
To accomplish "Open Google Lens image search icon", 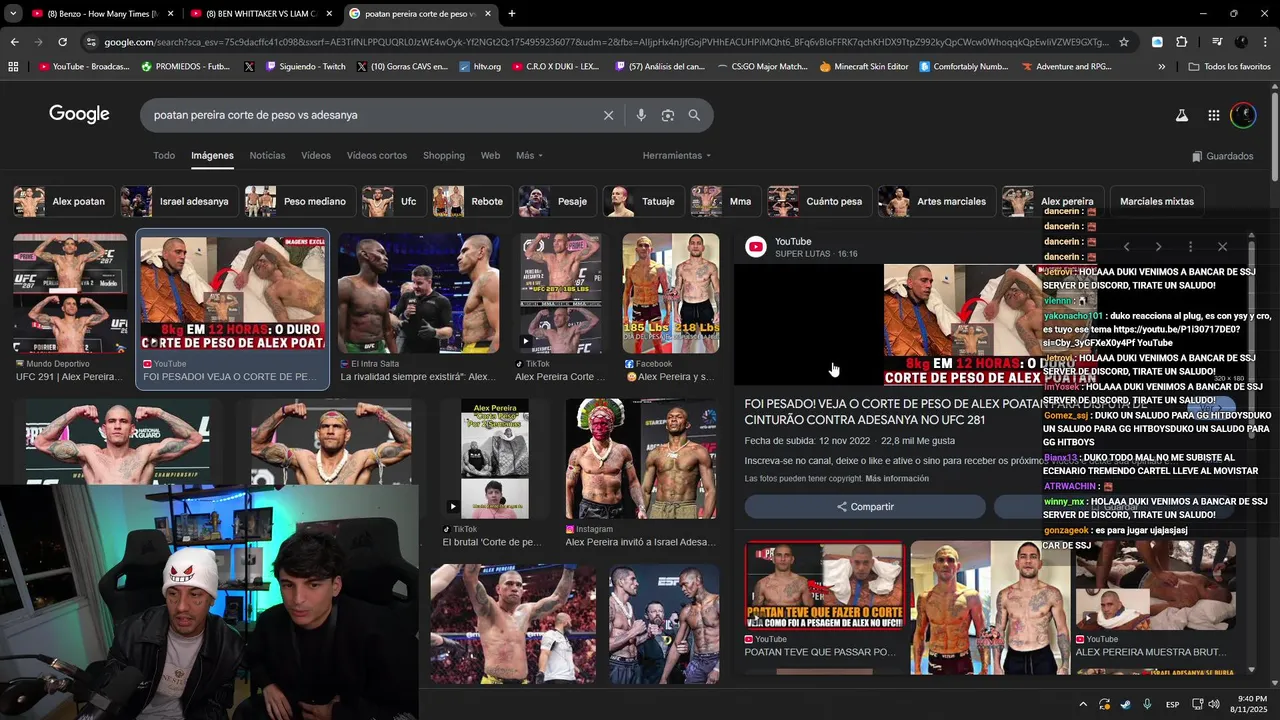I will [x=668, y=115].
